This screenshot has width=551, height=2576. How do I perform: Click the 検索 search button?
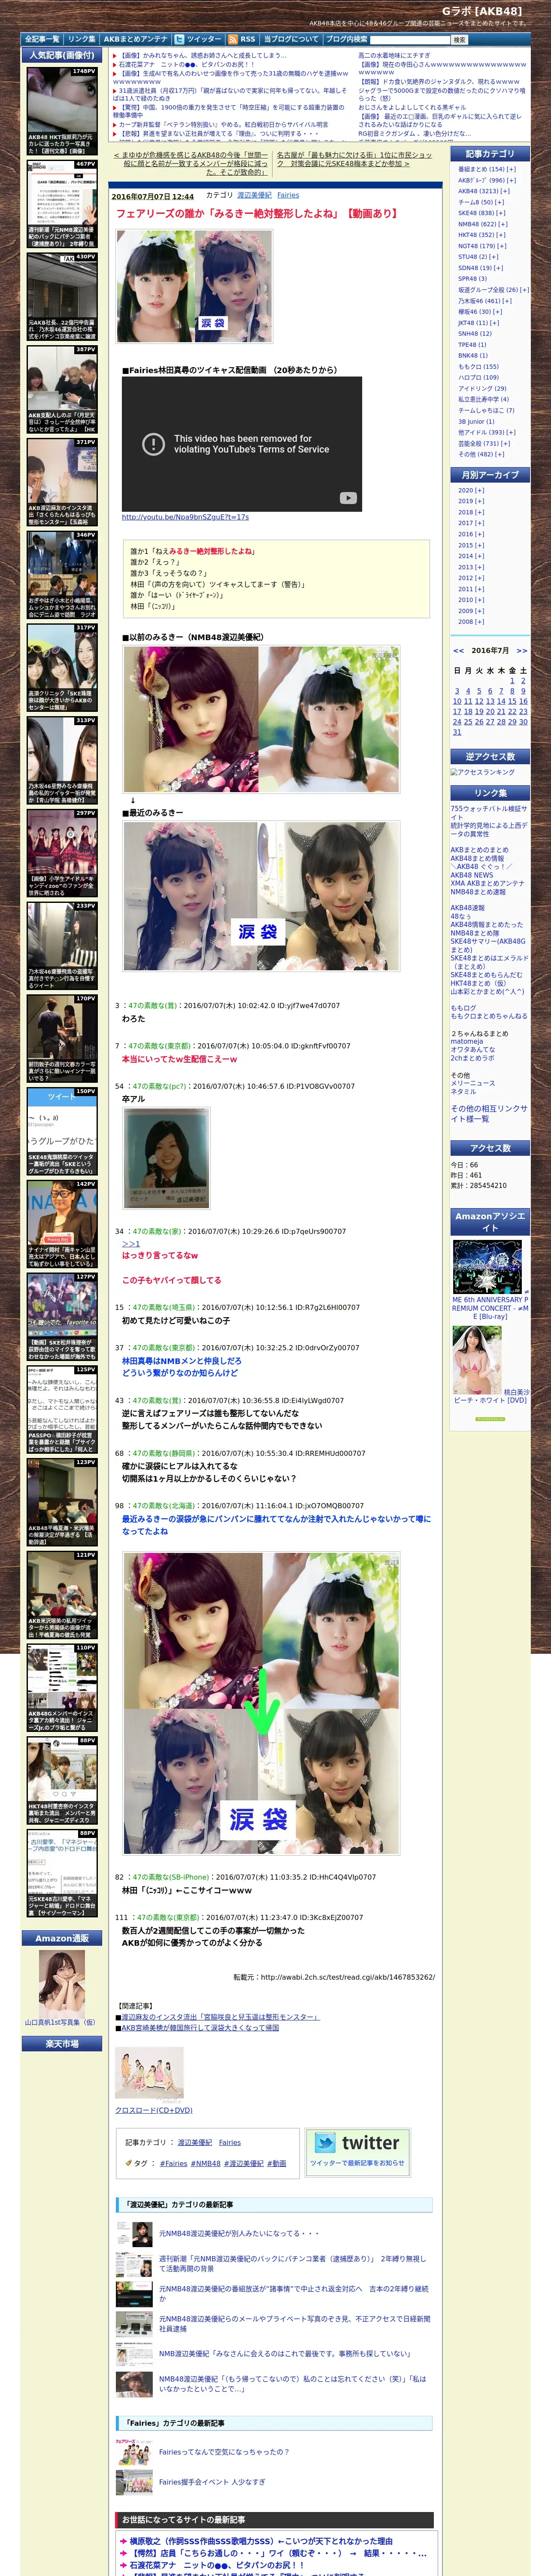tap(460, 40)
